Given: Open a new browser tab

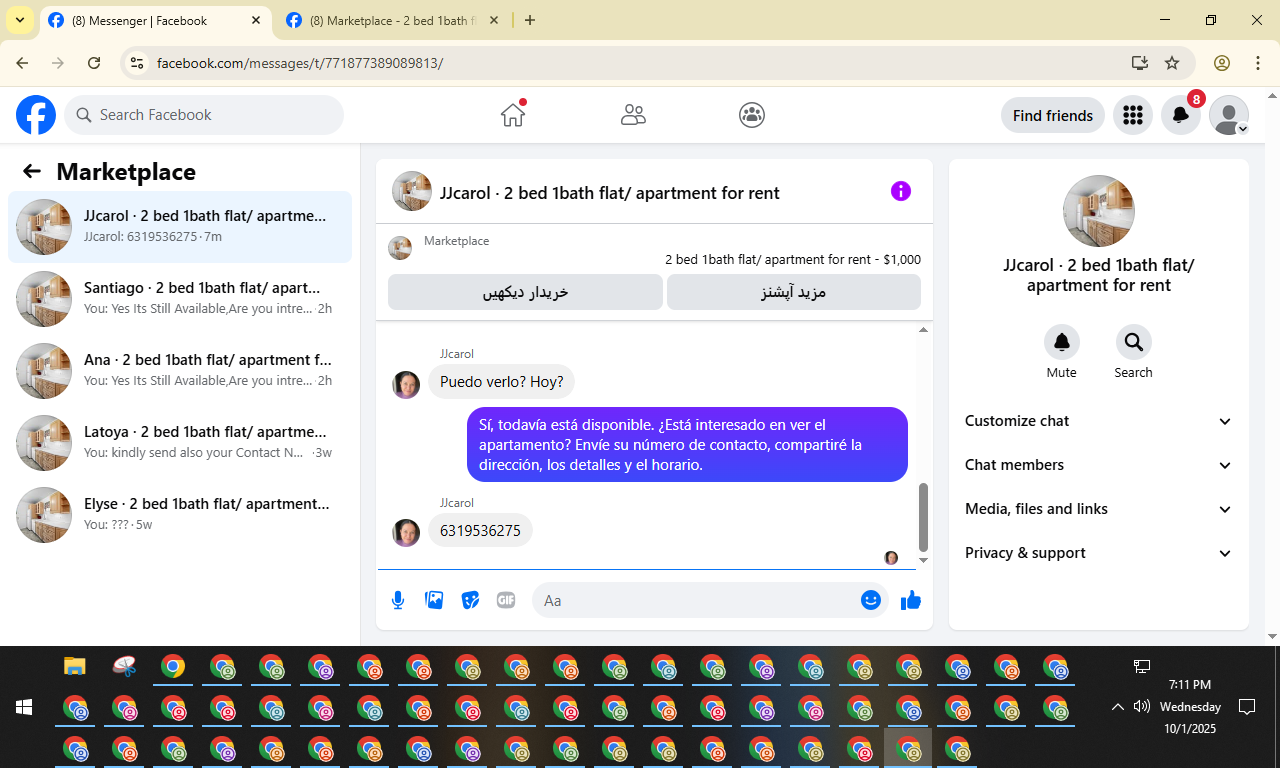Looking at the screenshot, I should 530,20.
